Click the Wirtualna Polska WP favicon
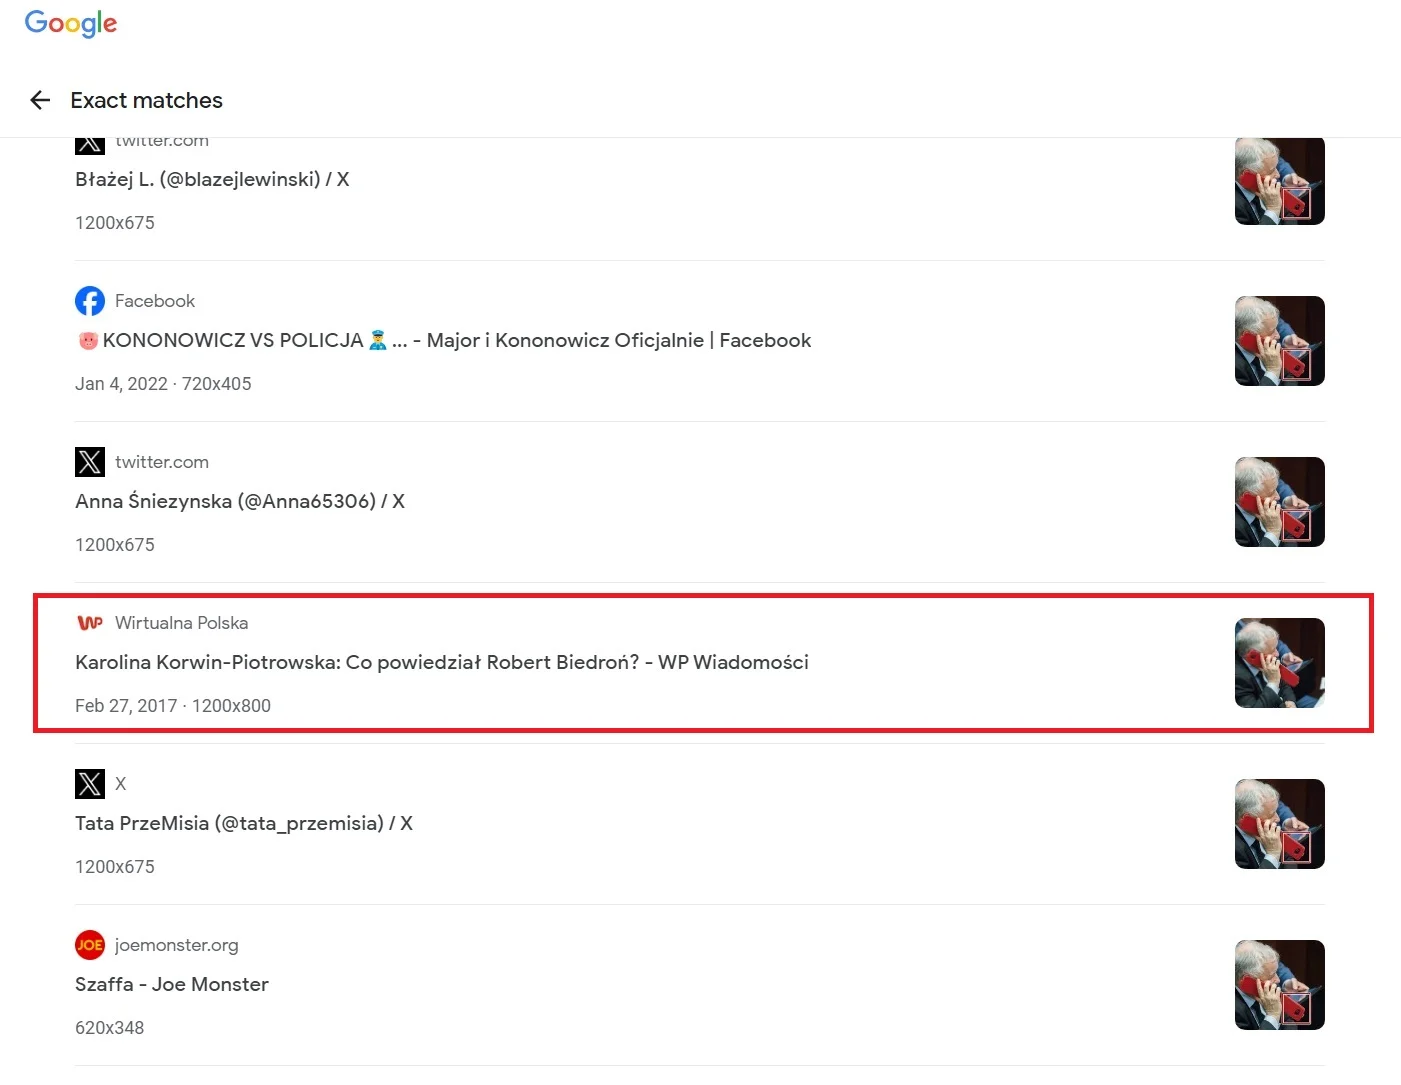Screen dimensions: 1401x1085 tap(90, 622)
